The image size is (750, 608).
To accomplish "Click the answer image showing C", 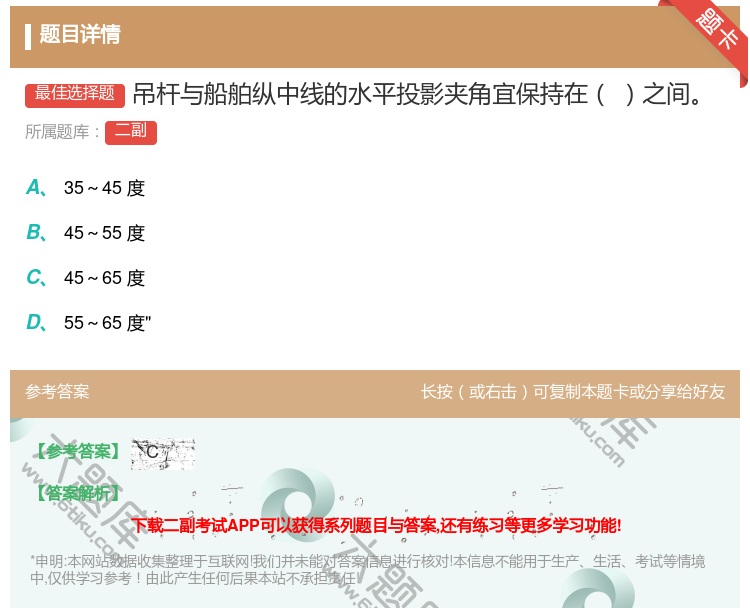I will coord(163,453).
